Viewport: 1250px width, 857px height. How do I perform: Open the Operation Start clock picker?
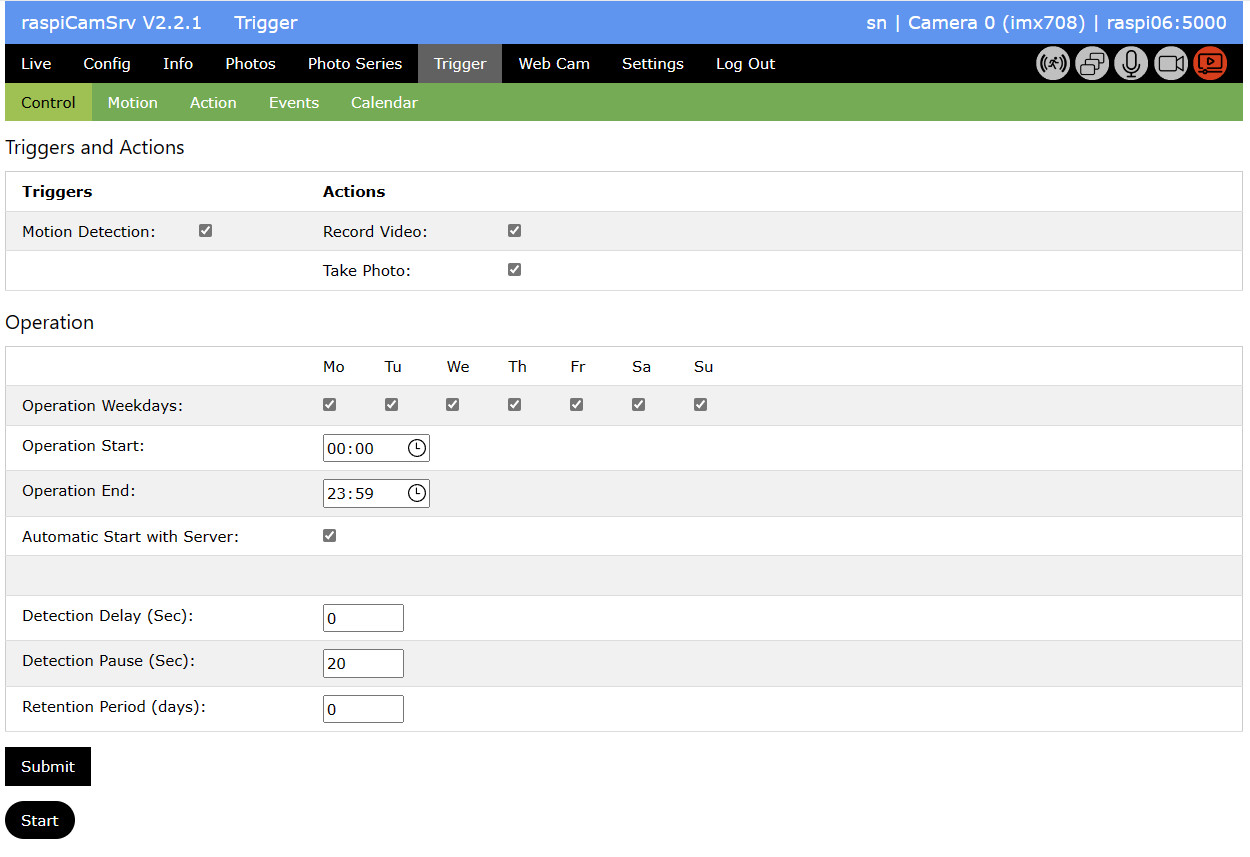[417, 448]
